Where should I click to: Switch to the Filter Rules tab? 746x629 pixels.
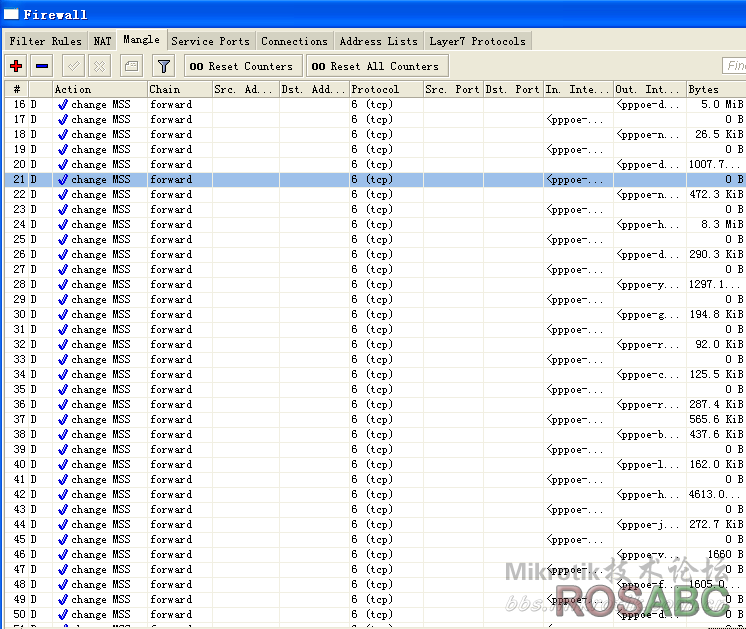click(46, 41)
